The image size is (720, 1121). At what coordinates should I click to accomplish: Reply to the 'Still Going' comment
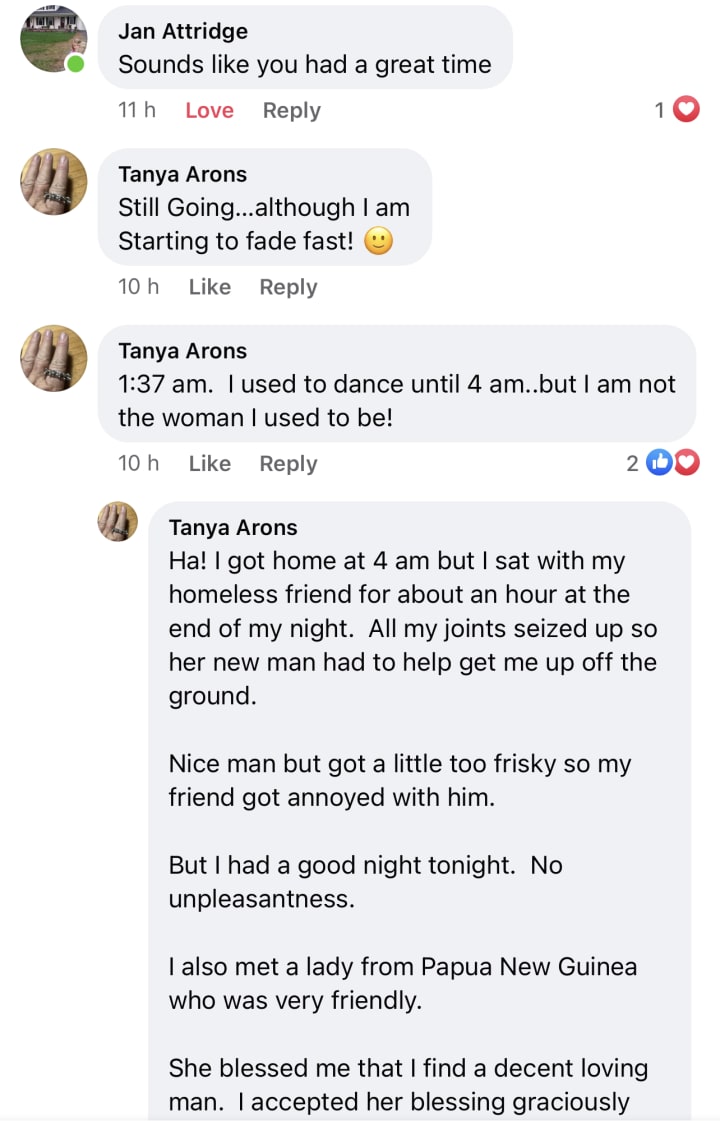(x=288, y=287)
